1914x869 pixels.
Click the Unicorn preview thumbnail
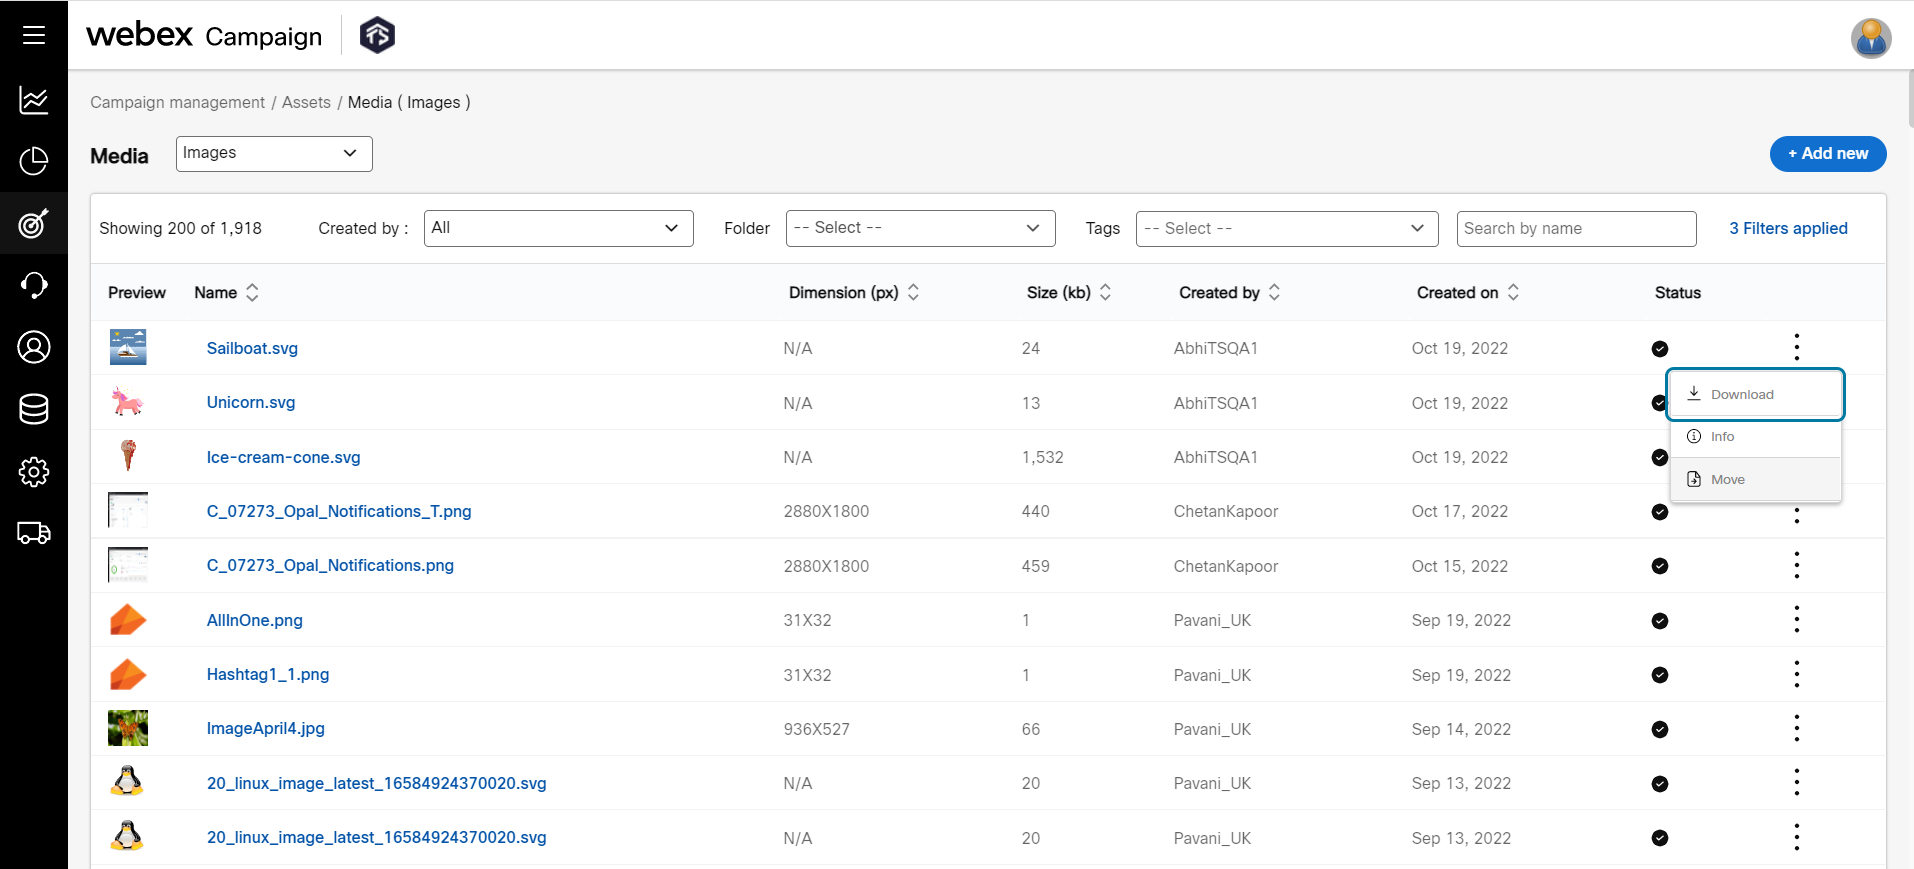pyautogui.click(x=127, y=401)
